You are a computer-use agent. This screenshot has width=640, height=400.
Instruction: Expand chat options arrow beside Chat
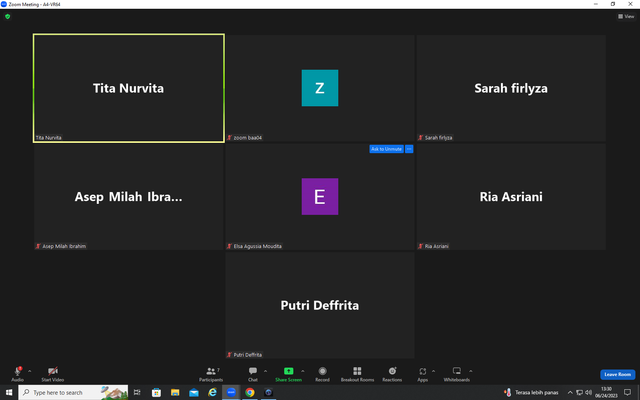coord(265,371)
